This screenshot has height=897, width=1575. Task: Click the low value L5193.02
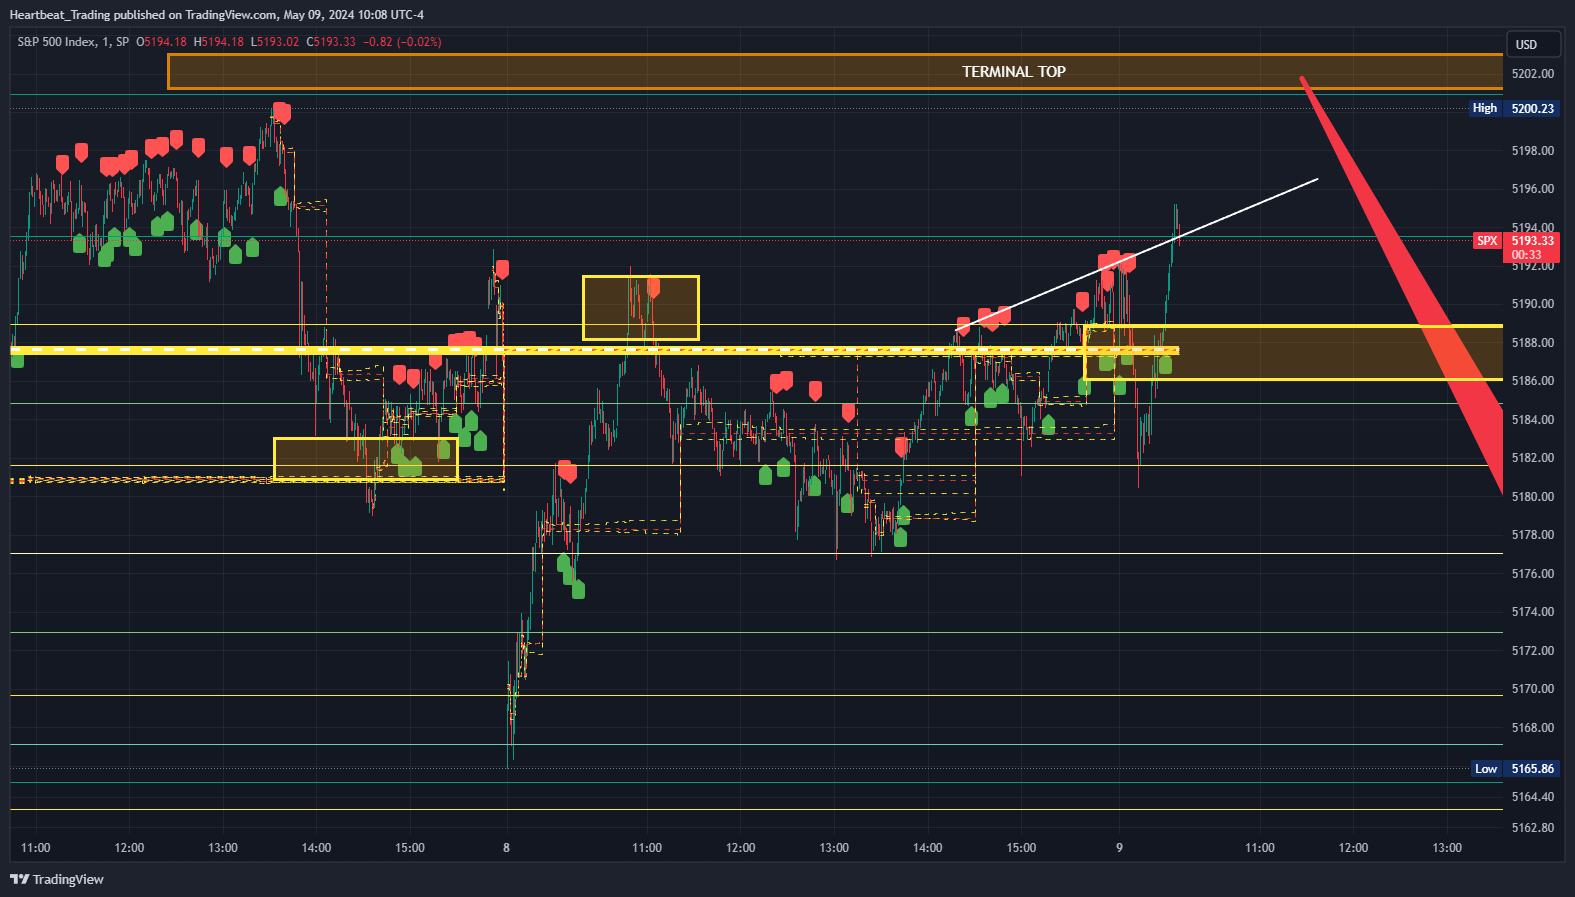click(275, 42)
